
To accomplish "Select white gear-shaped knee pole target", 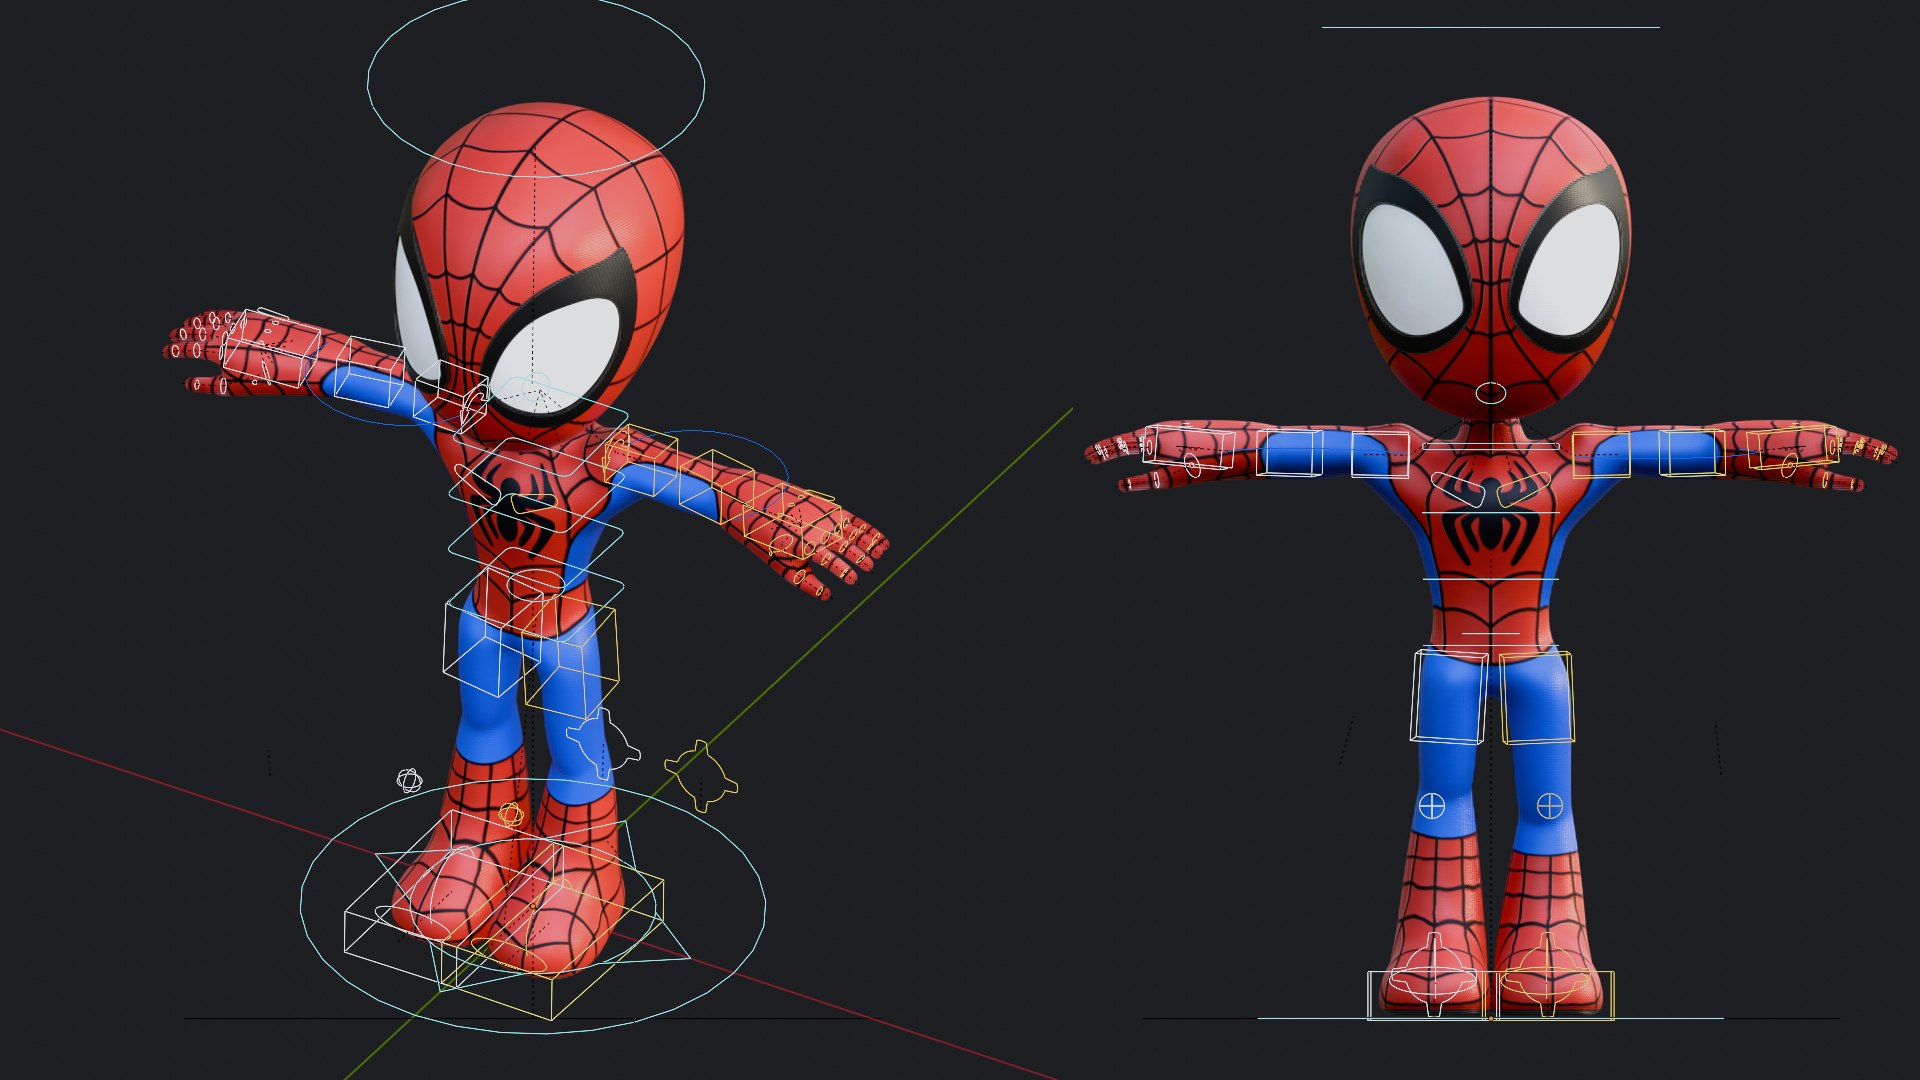I will coord(601,745).
